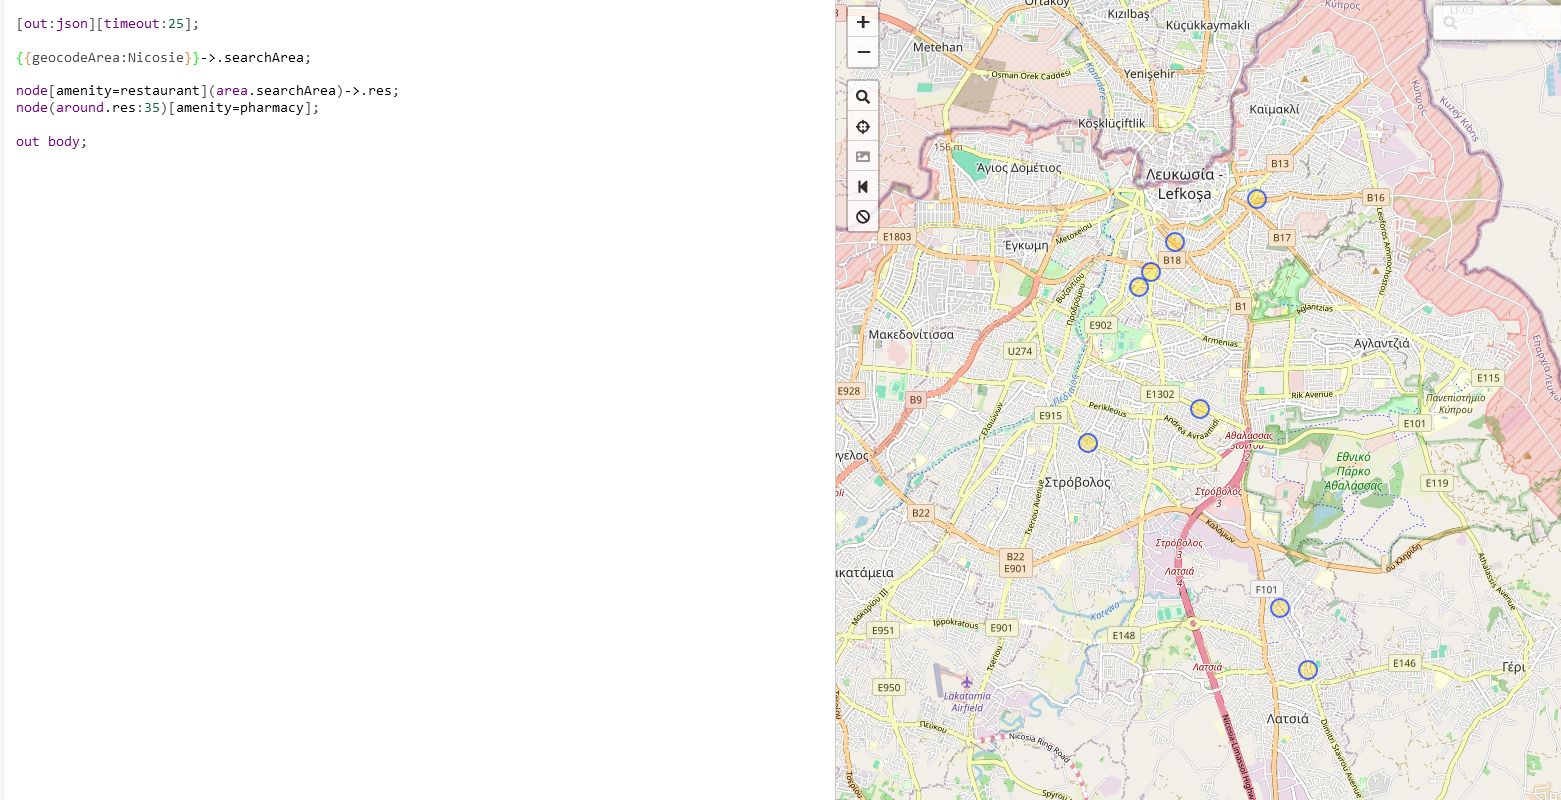Toggle the map image overlay button
Viewport: 1561px width, 800px height.
pyautogui.click(x=862, y=157)
